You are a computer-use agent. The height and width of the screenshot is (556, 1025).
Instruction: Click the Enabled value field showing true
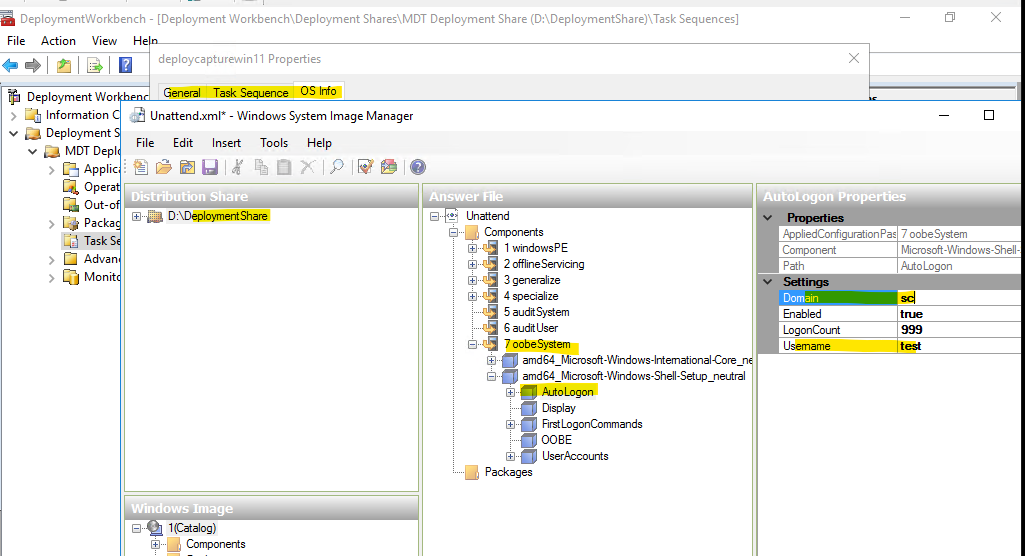pyautogui.click(x=960, y=314)
